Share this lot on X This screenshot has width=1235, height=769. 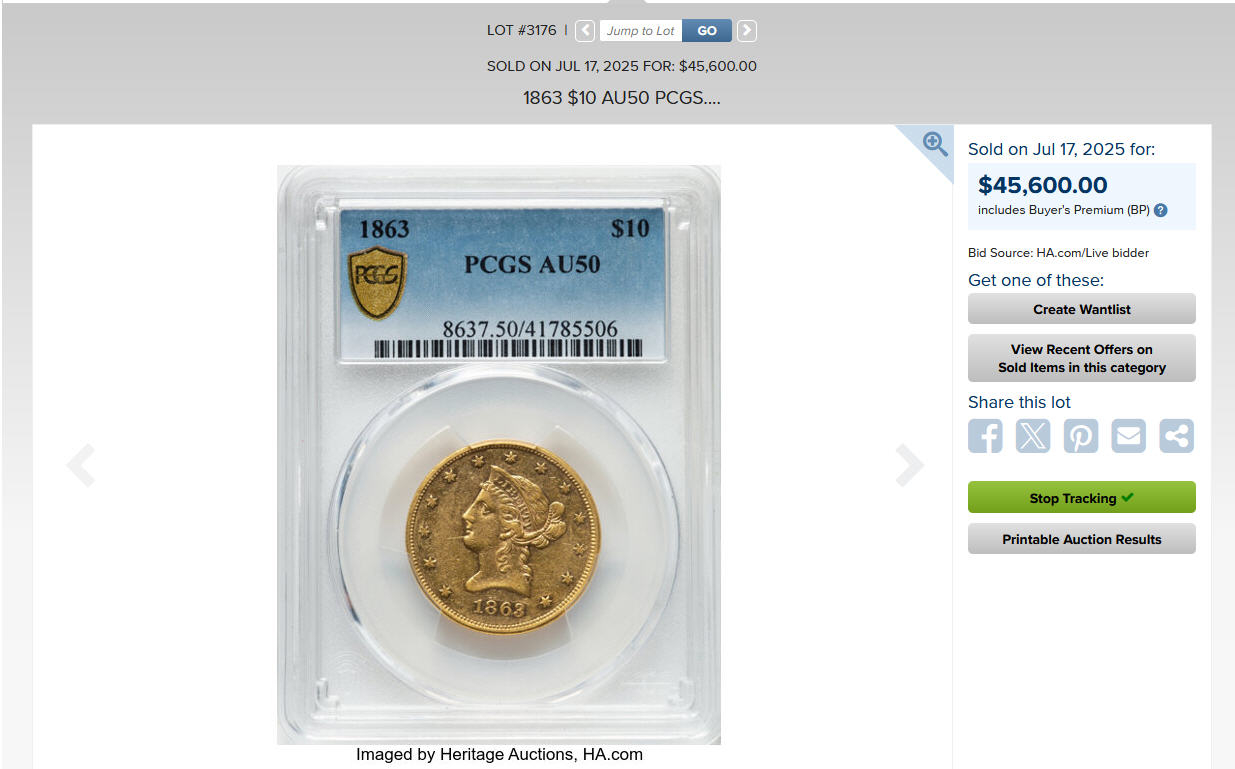[1033, 436]
